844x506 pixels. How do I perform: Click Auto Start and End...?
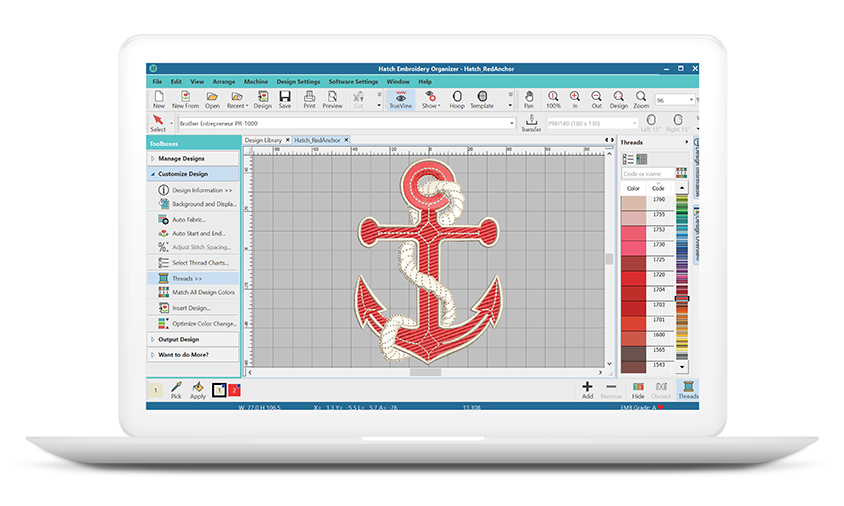coord(193,234)
